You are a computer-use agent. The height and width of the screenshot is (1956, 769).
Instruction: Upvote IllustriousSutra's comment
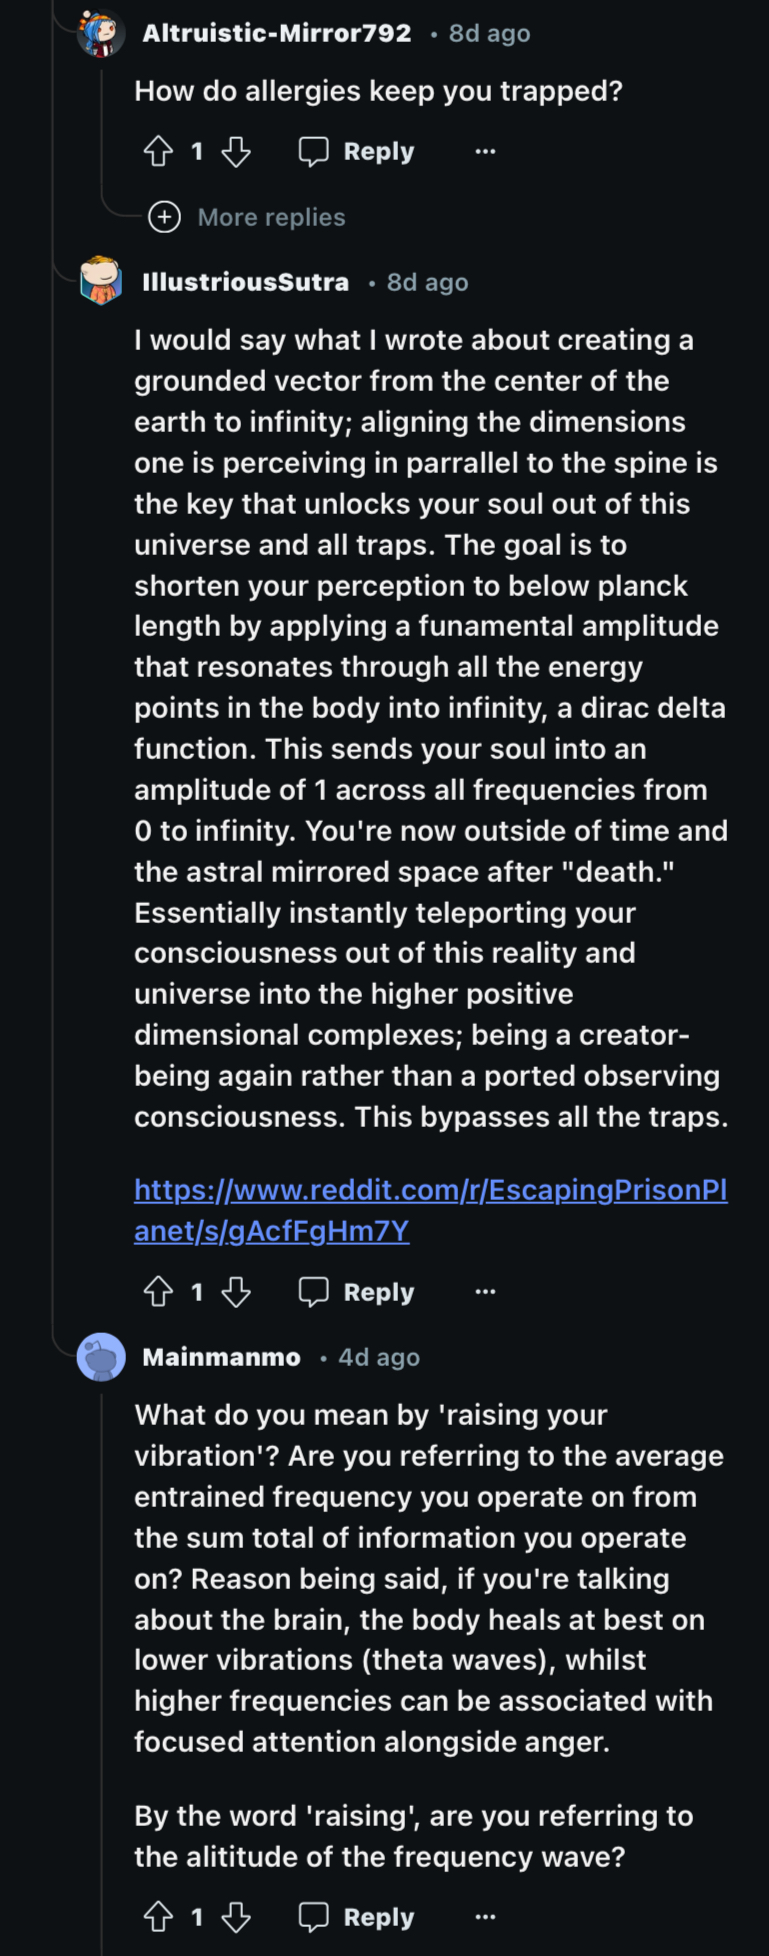pos(158,1292)
